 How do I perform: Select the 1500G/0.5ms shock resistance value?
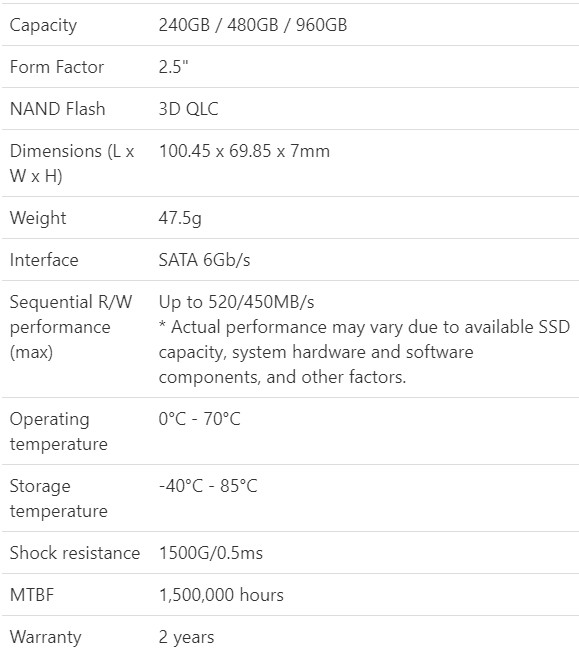pos(211,553)
